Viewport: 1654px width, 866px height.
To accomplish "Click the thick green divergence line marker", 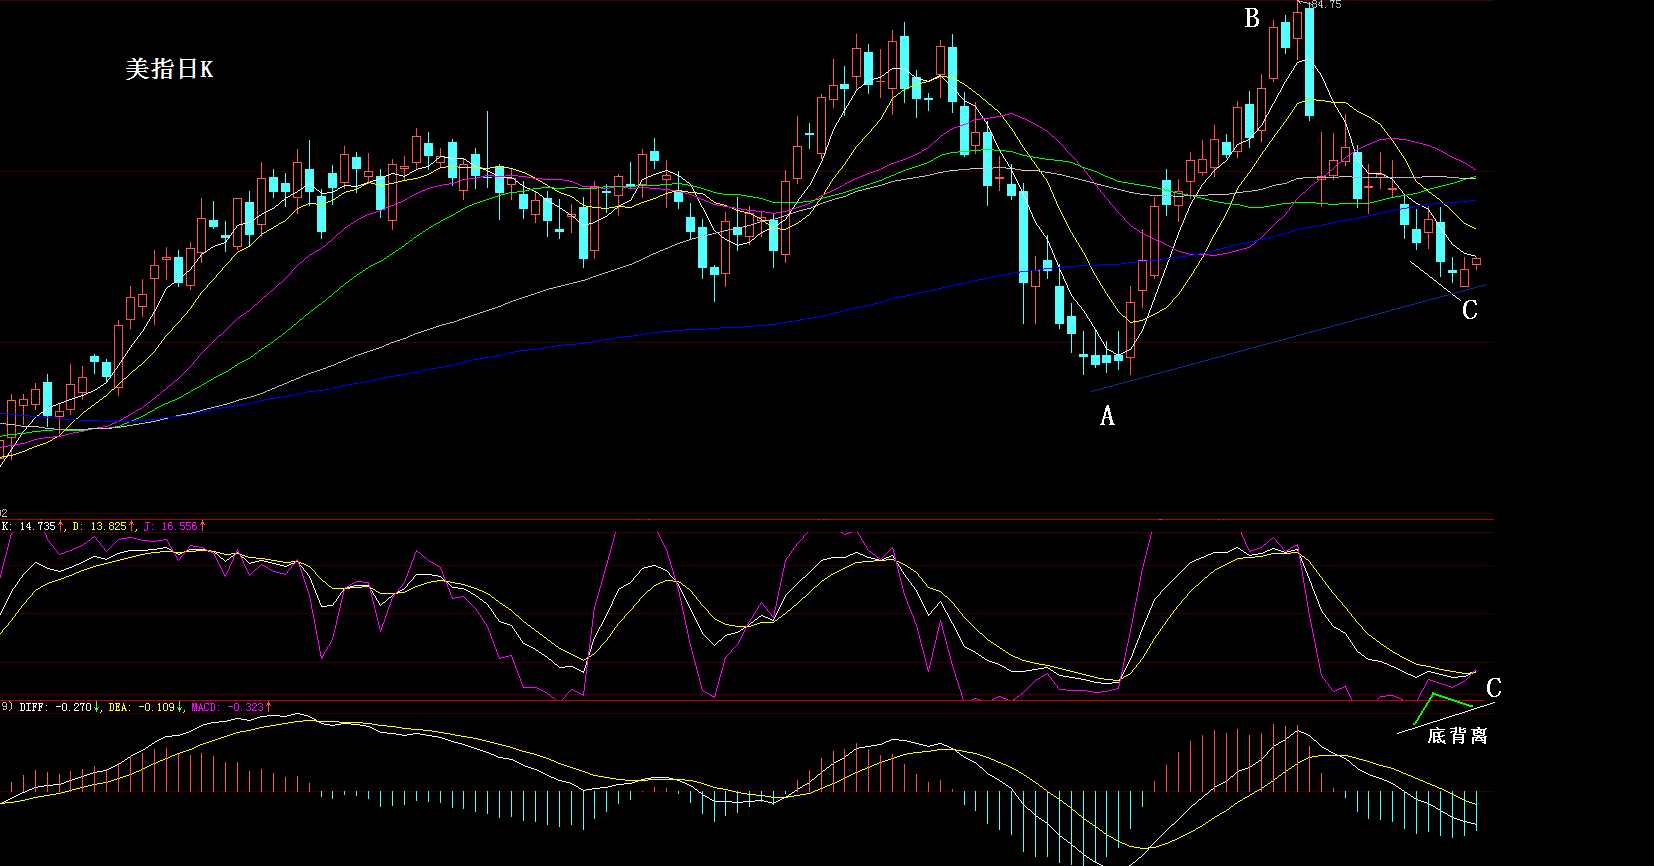I will tap(1450, 700).
